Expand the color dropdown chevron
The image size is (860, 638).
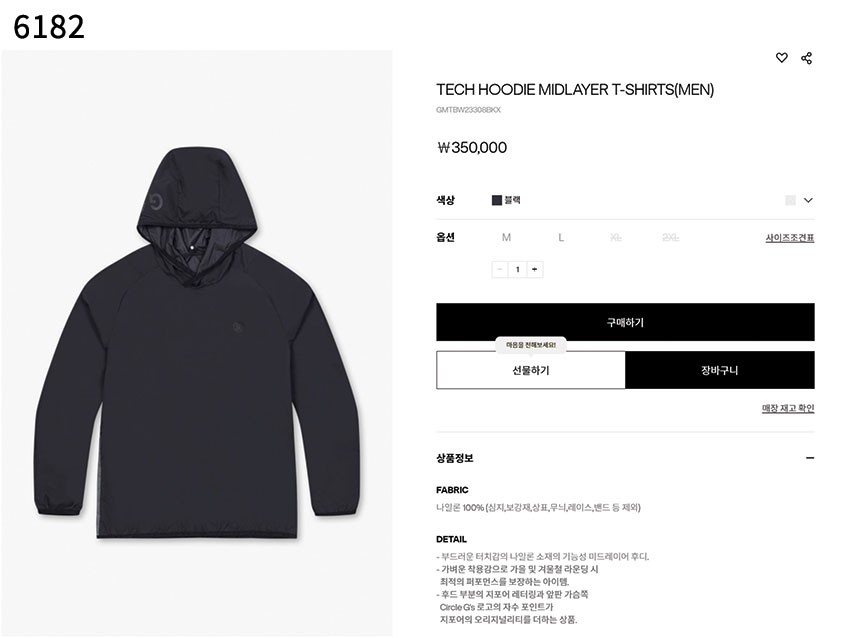808,200
